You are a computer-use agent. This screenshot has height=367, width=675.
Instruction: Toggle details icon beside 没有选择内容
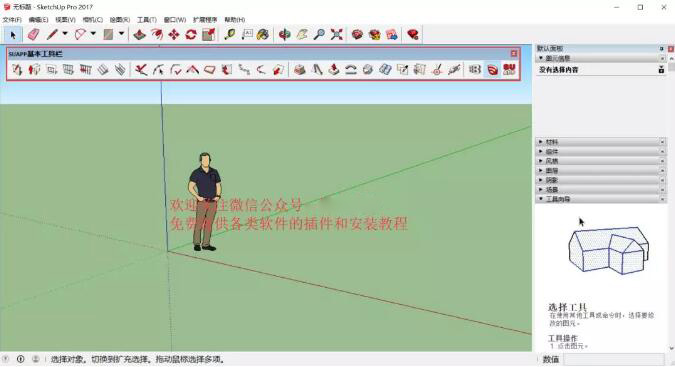661,69
